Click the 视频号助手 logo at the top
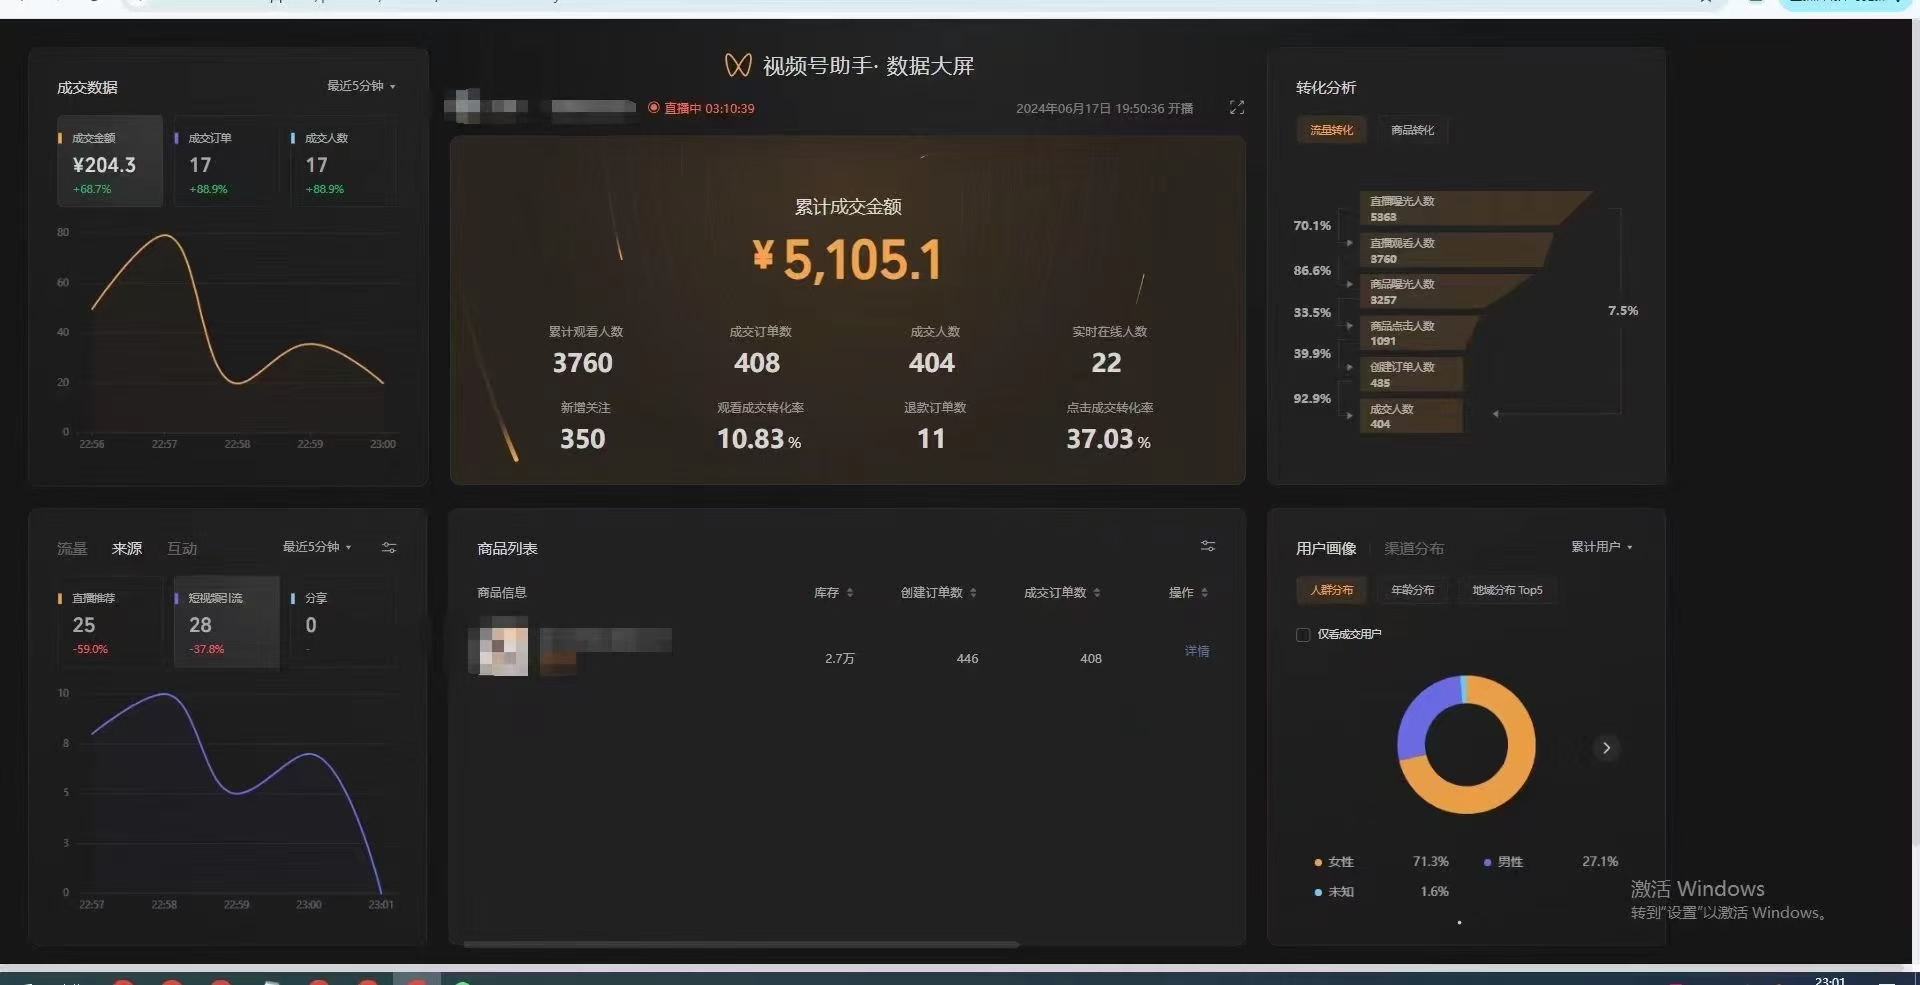Image resolution: width=1920 pixels, height=985 pixels. [x=739, y=65]
